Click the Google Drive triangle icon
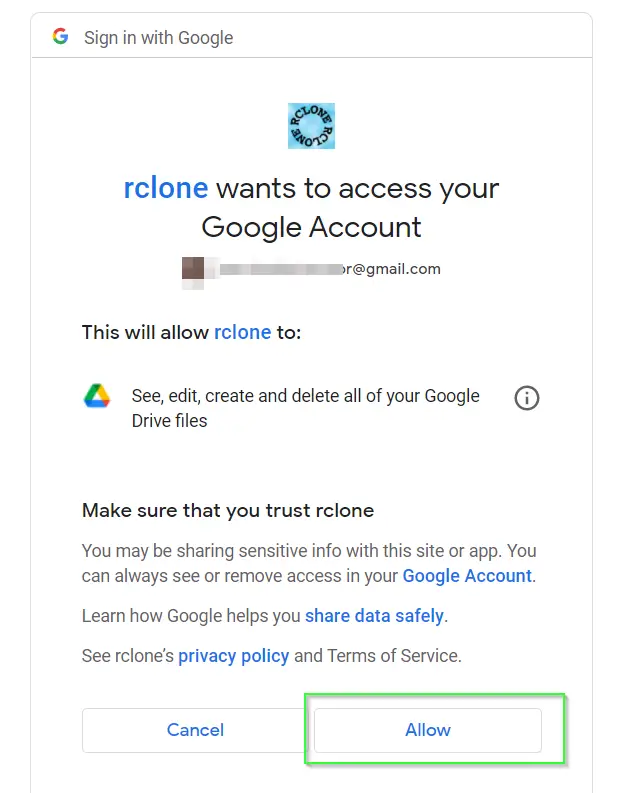The width and height of the screenshot is (644, 793). tap(97, 395)
